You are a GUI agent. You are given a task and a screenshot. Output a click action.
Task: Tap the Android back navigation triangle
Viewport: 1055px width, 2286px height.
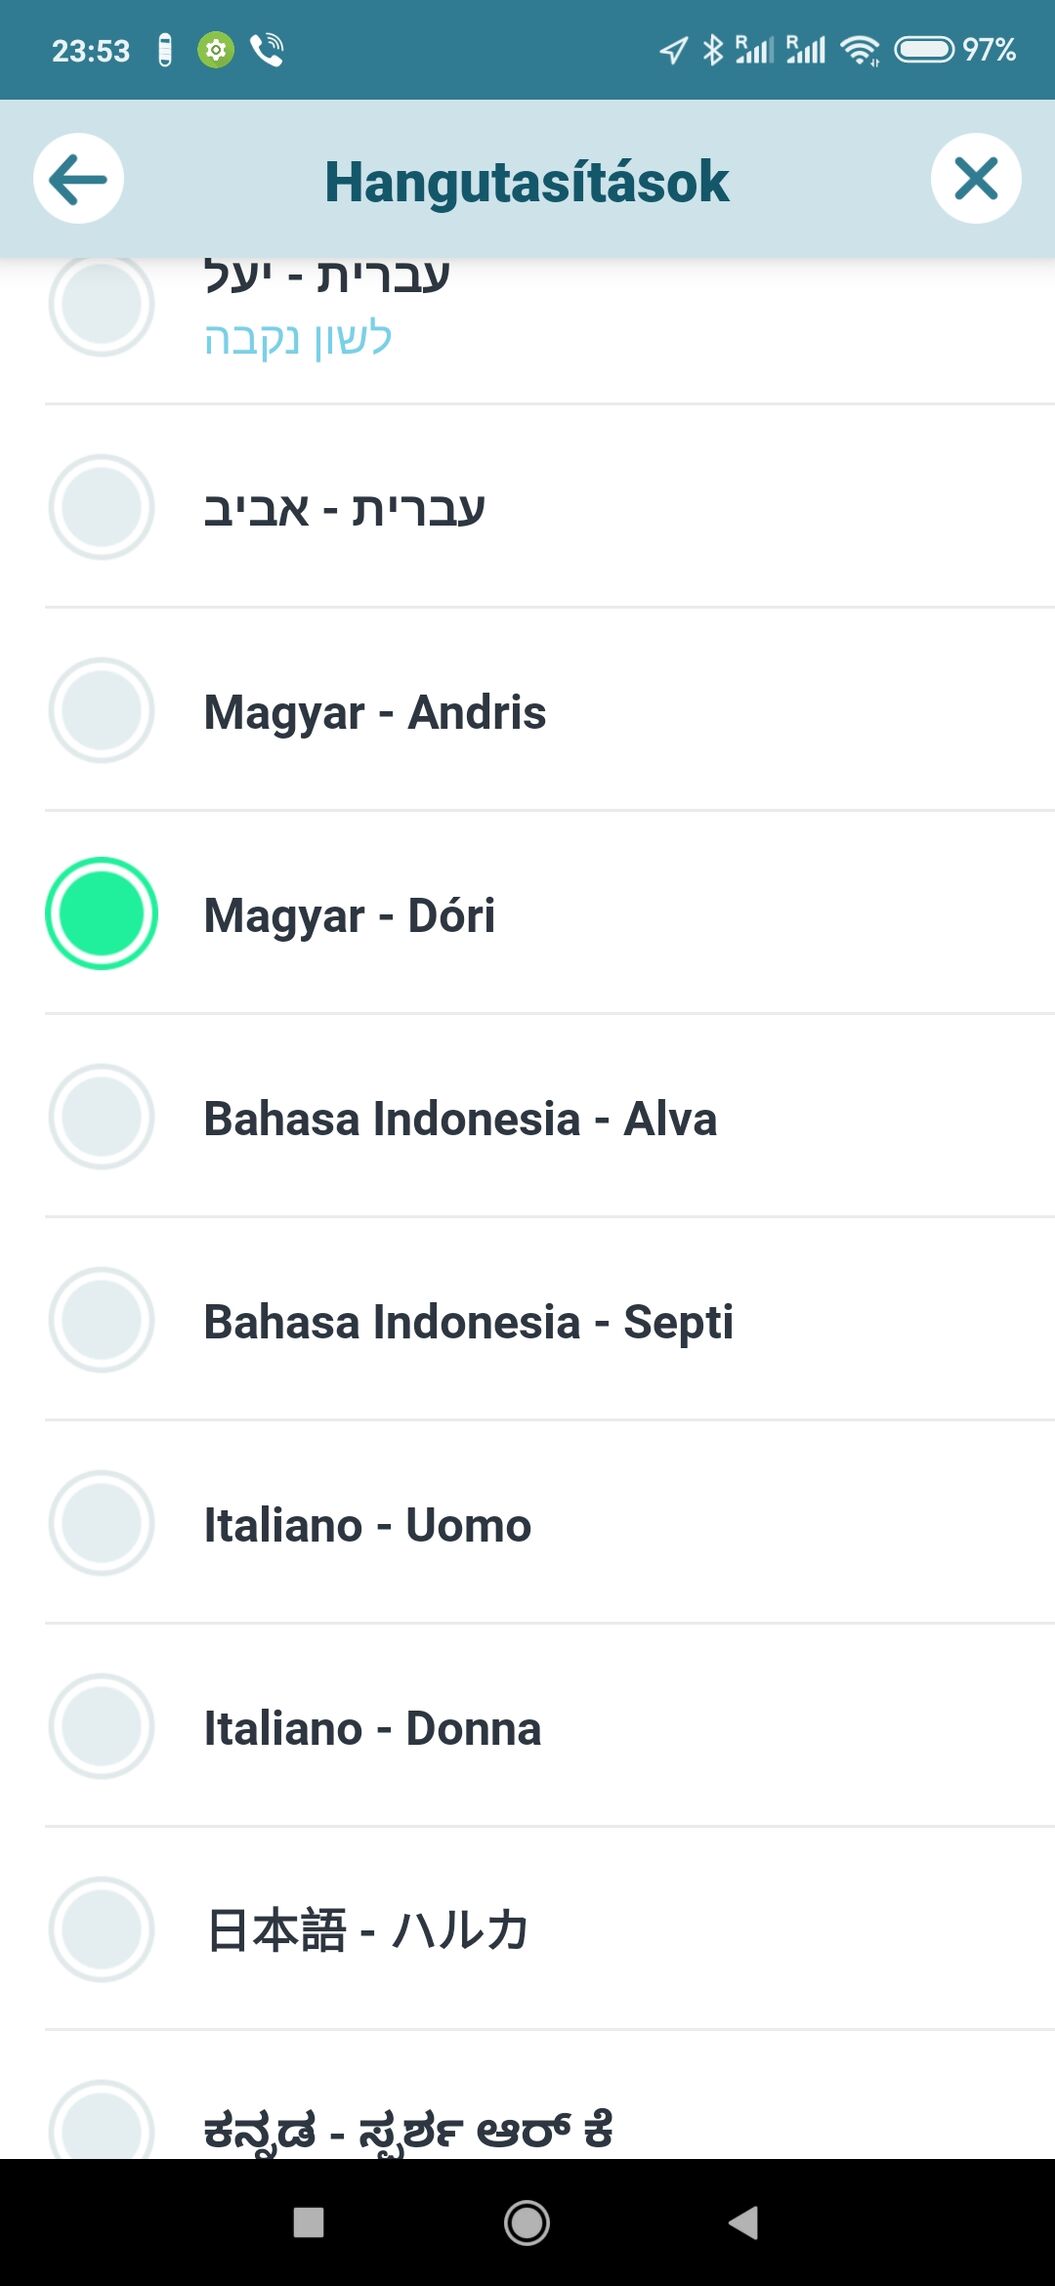(744, 2222)
